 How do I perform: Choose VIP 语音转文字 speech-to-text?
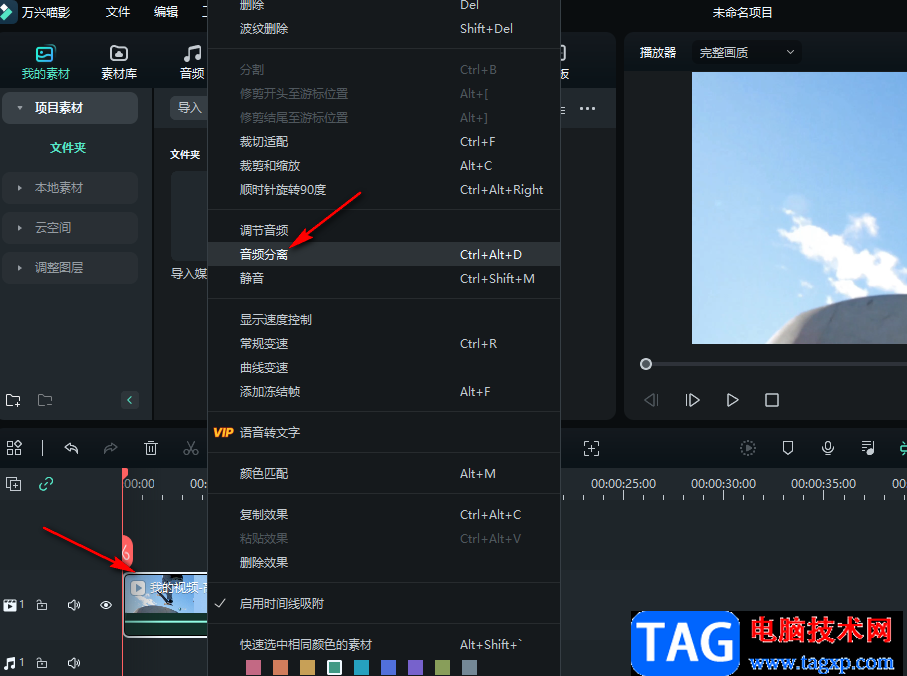pyautogui.click(x=384, y=433)
